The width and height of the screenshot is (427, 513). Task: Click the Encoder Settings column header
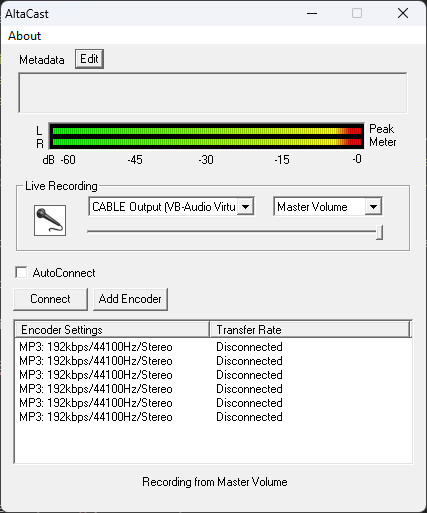click(x=113, y=330)
